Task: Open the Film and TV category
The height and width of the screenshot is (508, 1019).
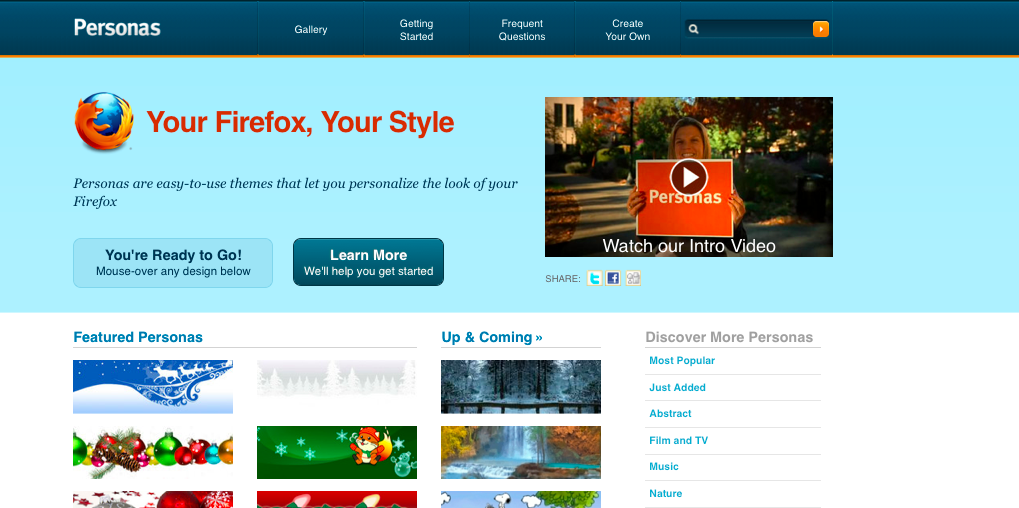Action: [x=678, y=440]
